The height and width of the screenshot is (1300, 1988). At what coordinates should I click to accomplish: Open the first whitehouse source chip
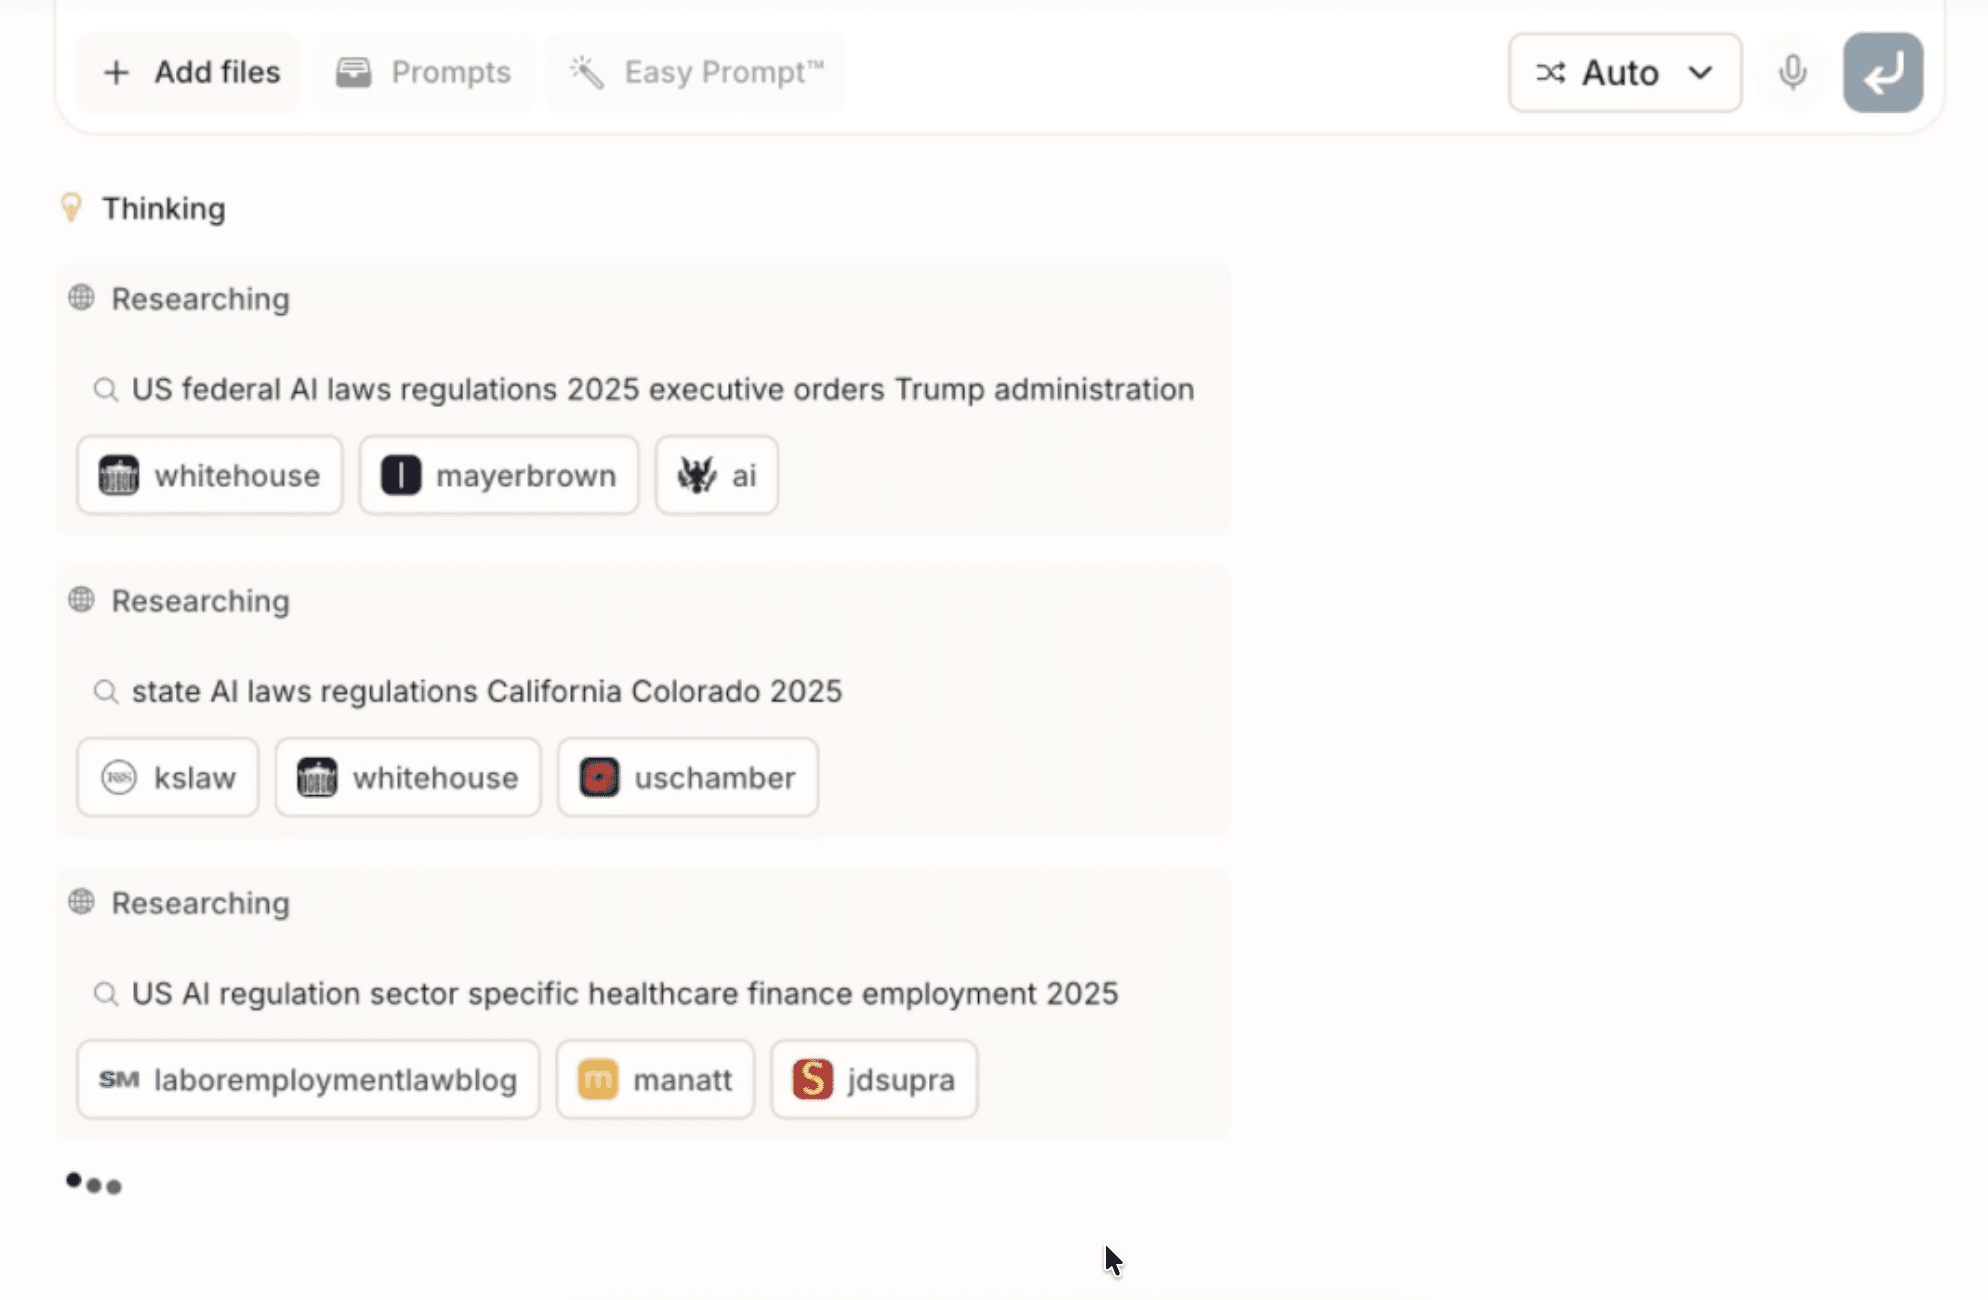(210, 475)
